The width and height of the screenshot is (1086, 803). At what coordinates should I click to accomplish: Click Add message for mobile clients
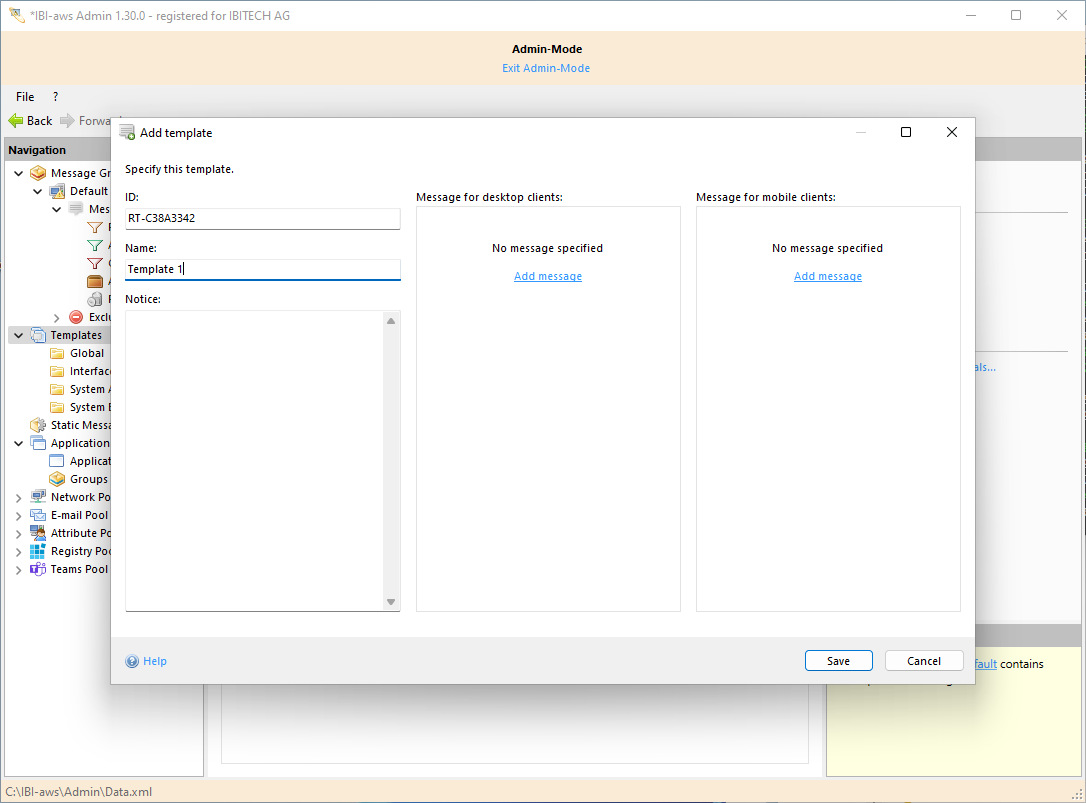827,276
